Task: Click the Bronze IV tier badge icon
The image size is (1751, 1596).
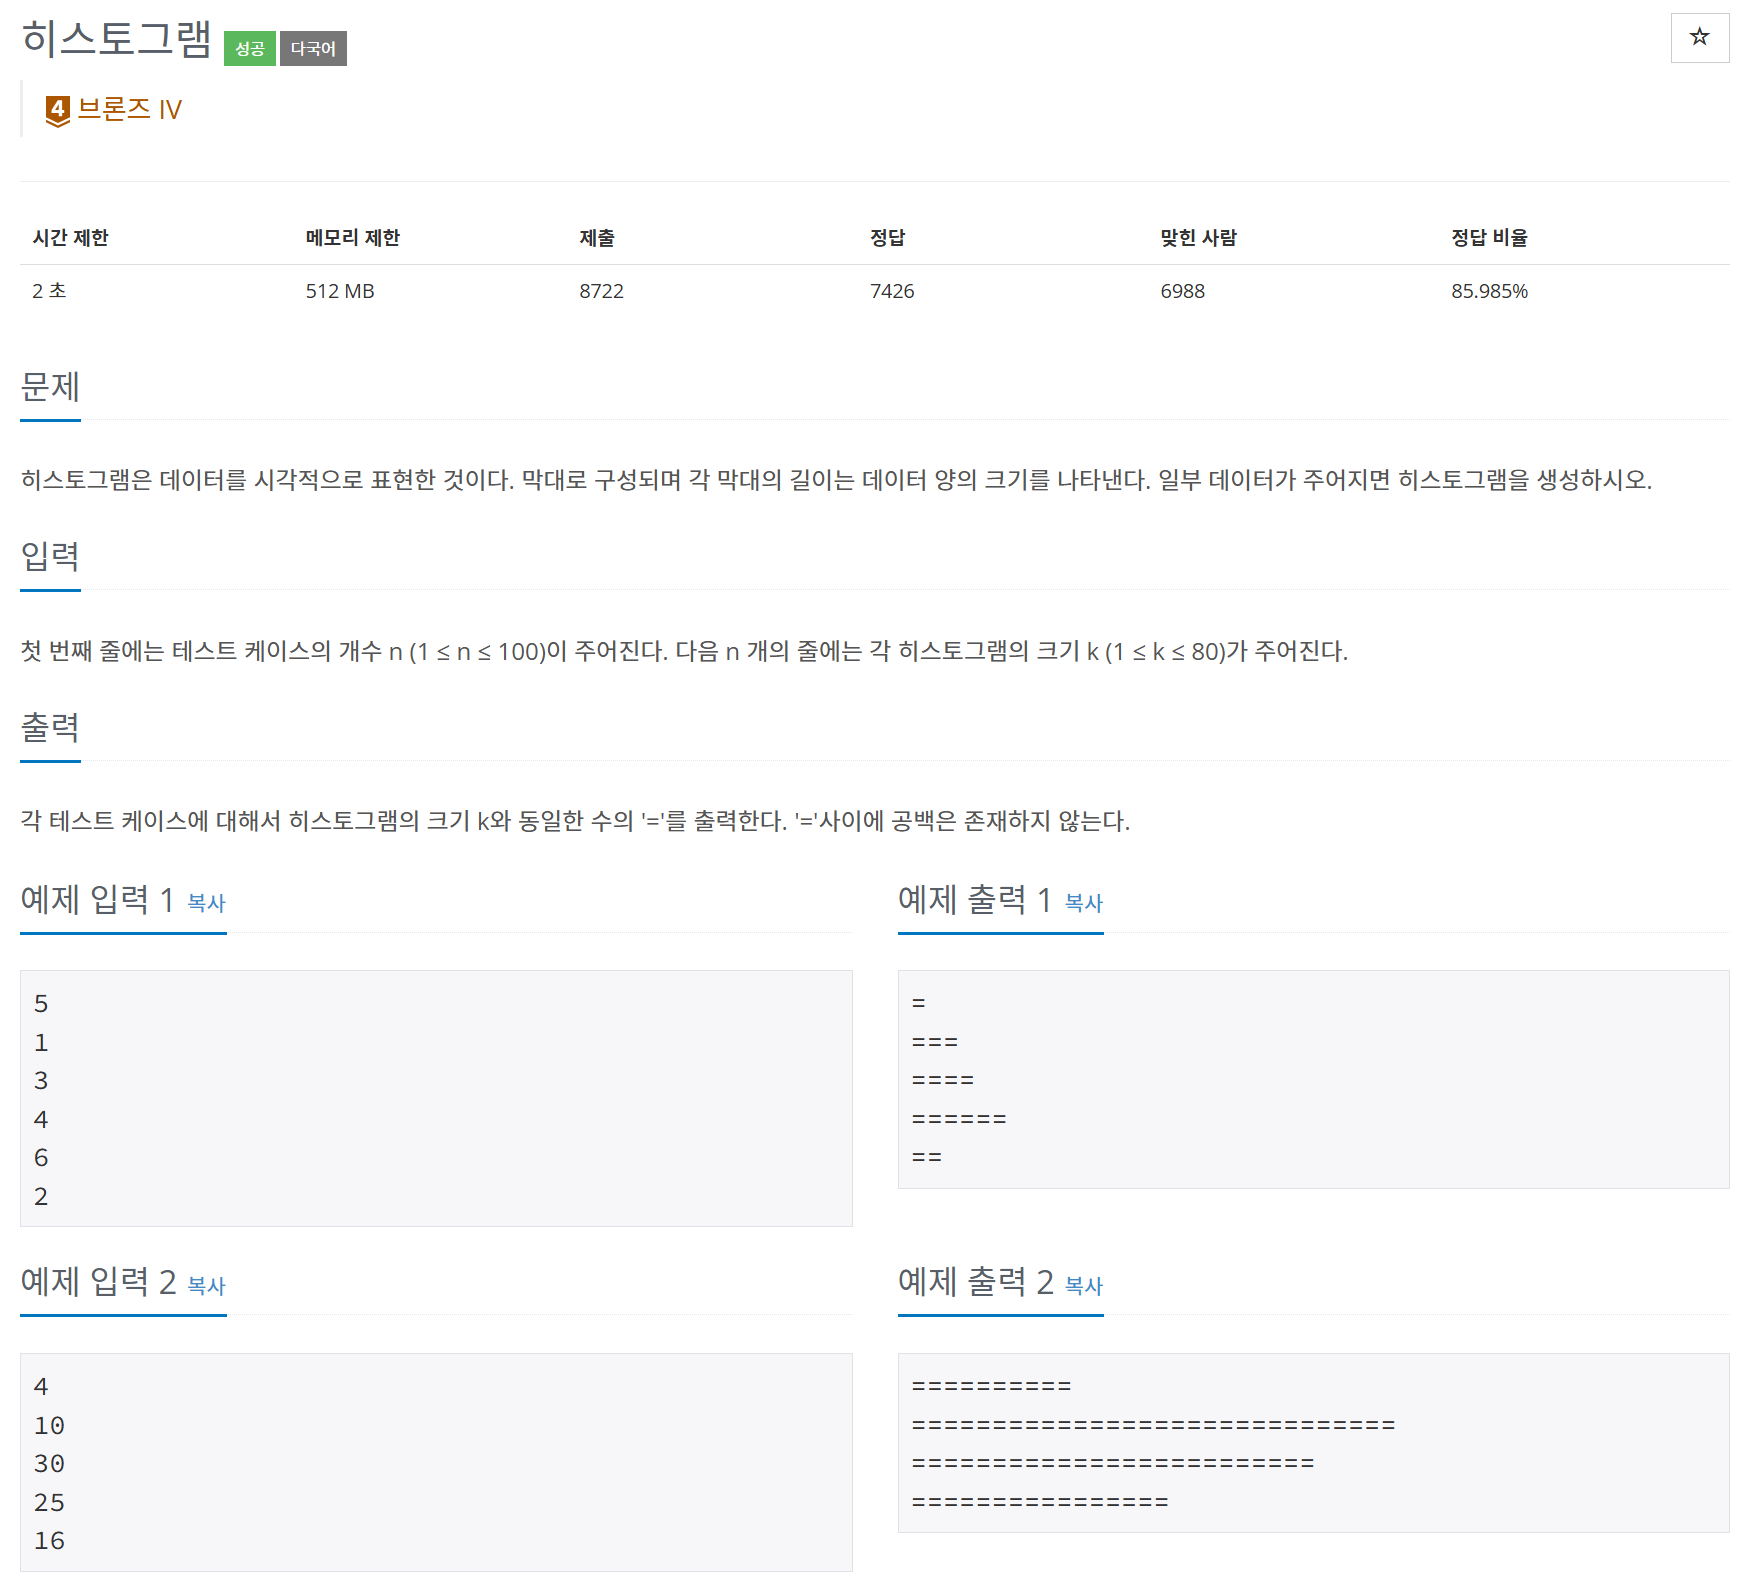Action: point(58,110)
